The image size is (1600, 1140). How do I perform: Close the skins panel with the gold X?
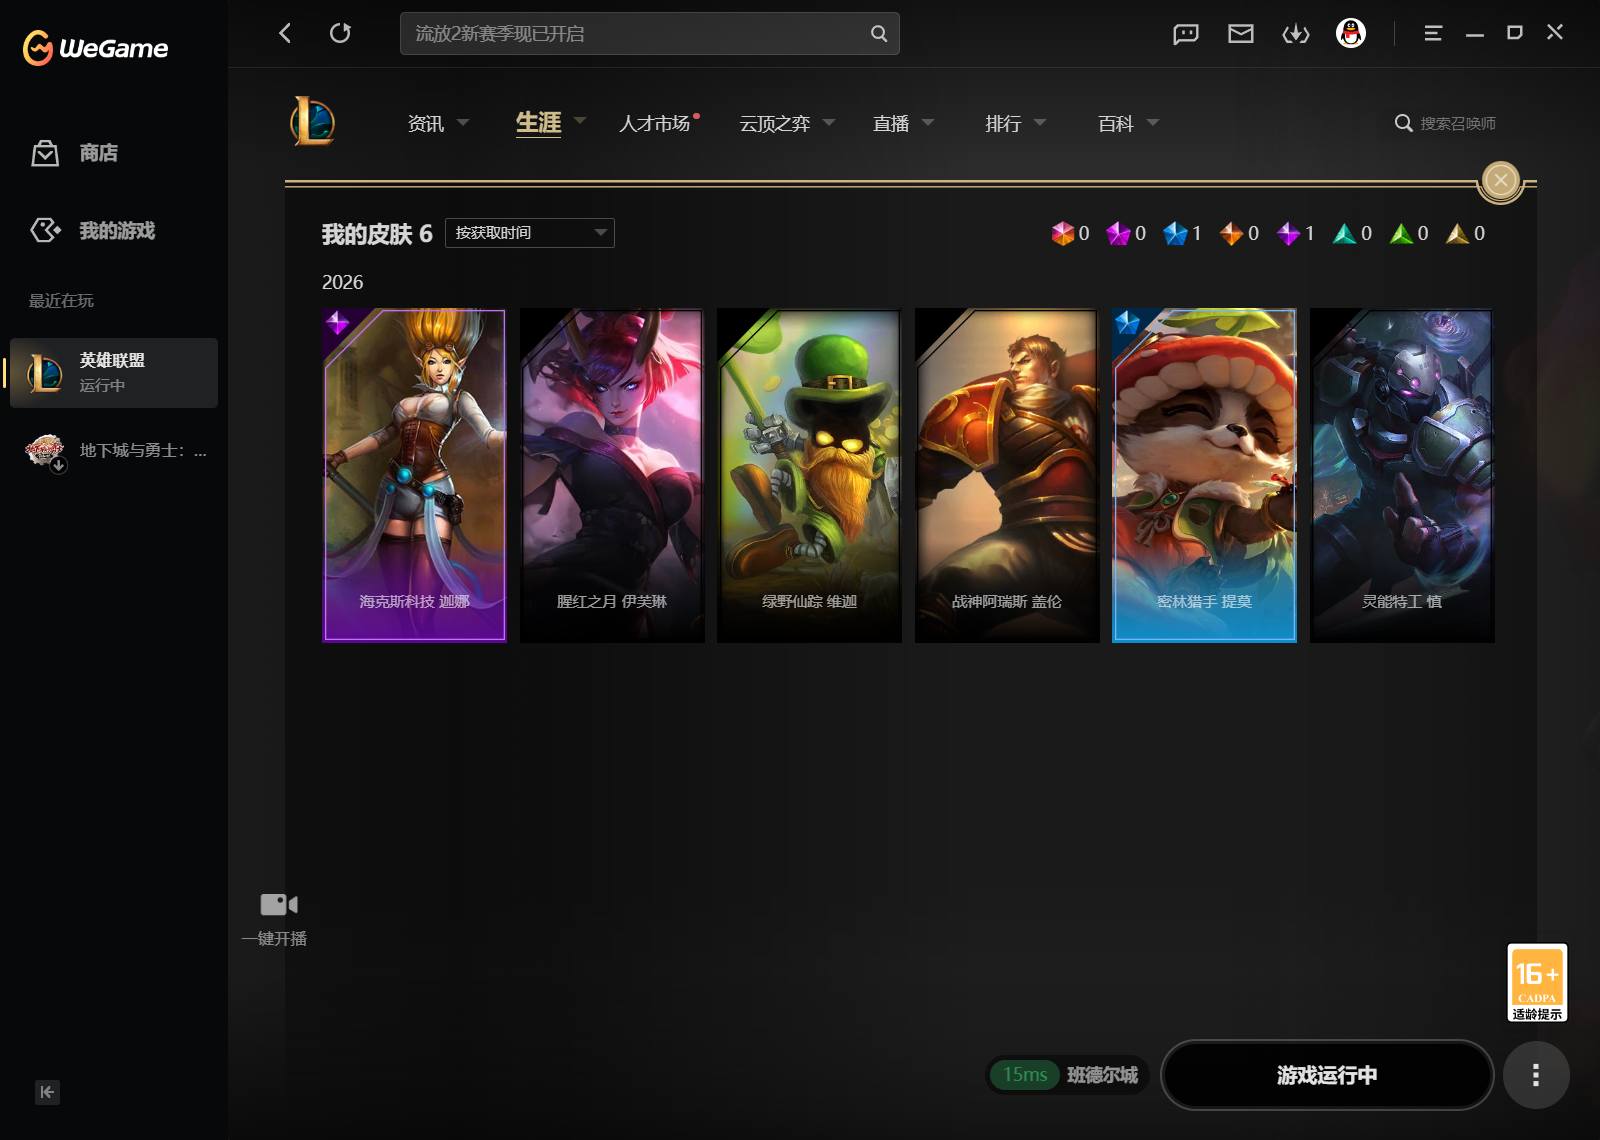(1500, 181)
